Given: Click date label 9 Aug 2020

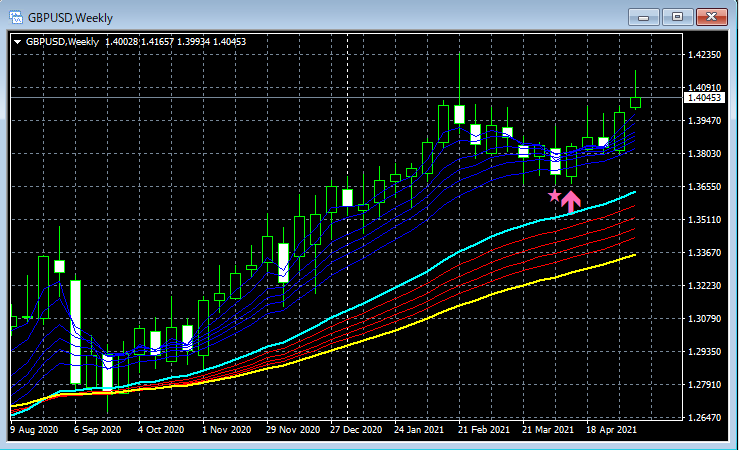Looking at the screenshot, I should pos(34,430).
